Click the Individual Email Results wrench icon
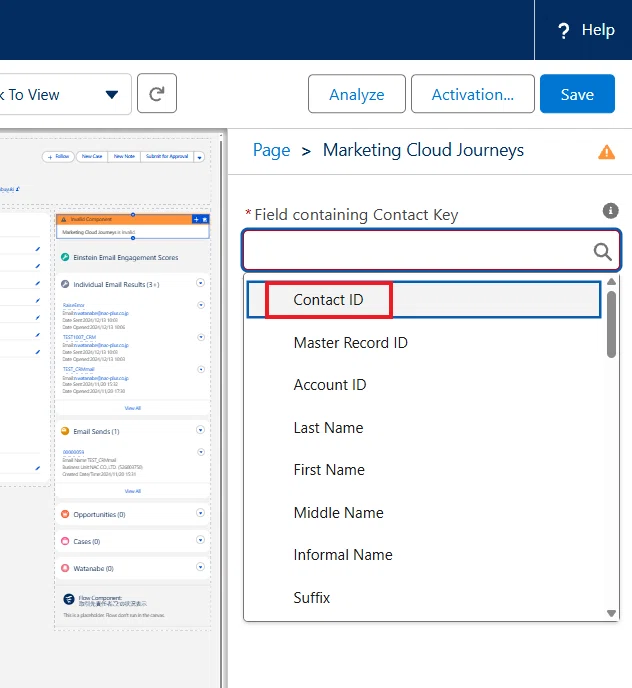 tap(65, 284)
